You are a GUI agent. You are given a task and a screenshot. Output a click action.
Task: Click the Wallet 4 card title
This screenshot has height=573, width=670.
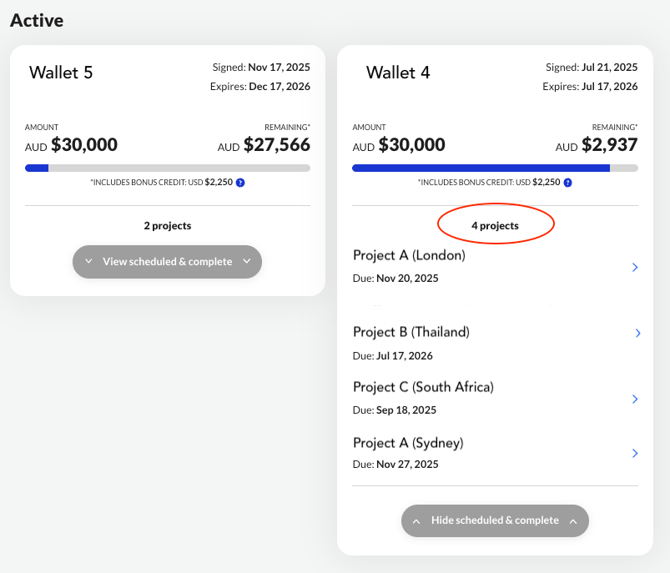point(398,73)
